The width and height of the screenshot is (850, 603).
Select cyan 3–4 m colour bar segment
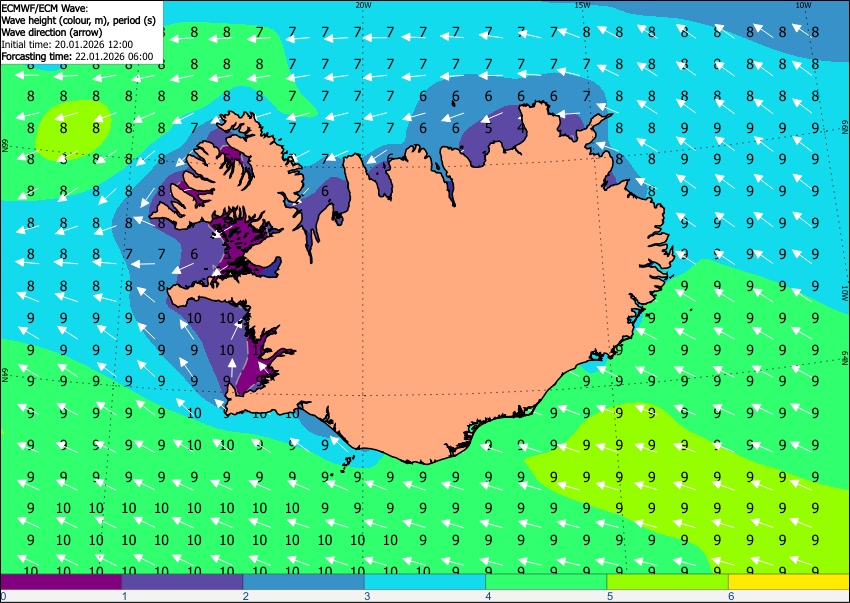click(425, 582)
